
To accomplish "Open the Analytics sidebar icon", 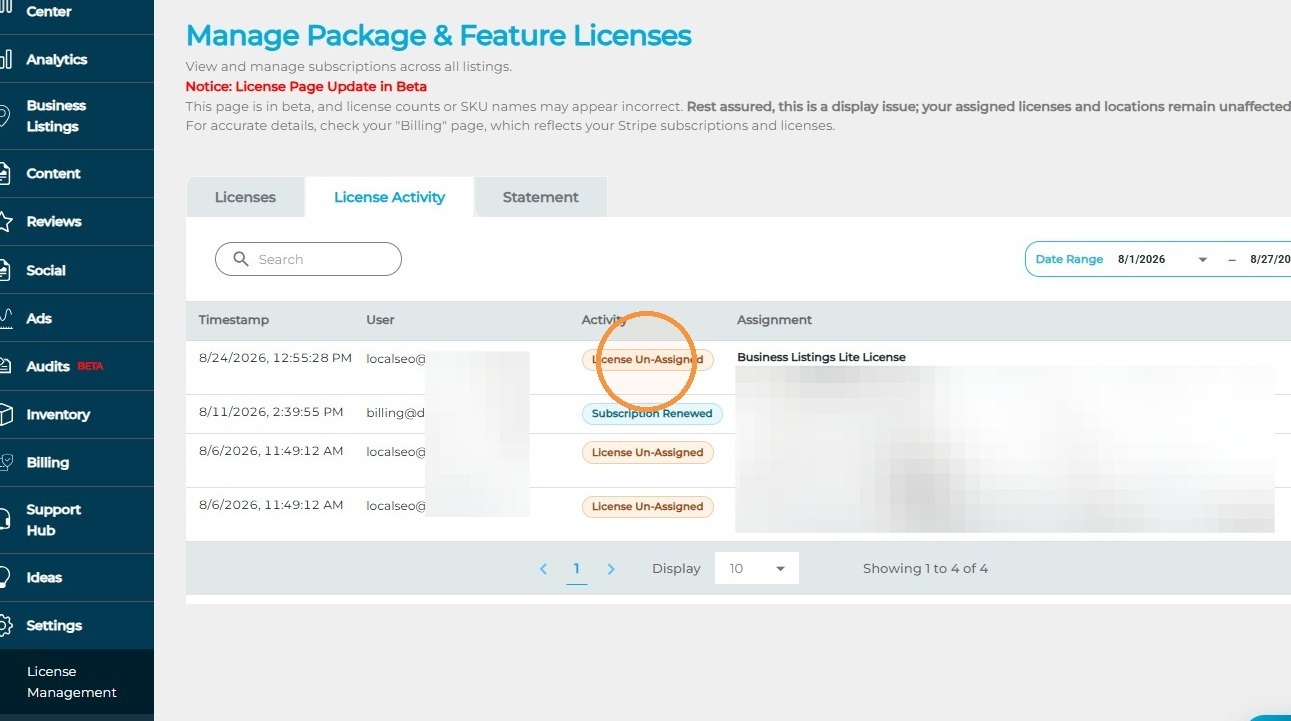I will (x=5, y=59).
